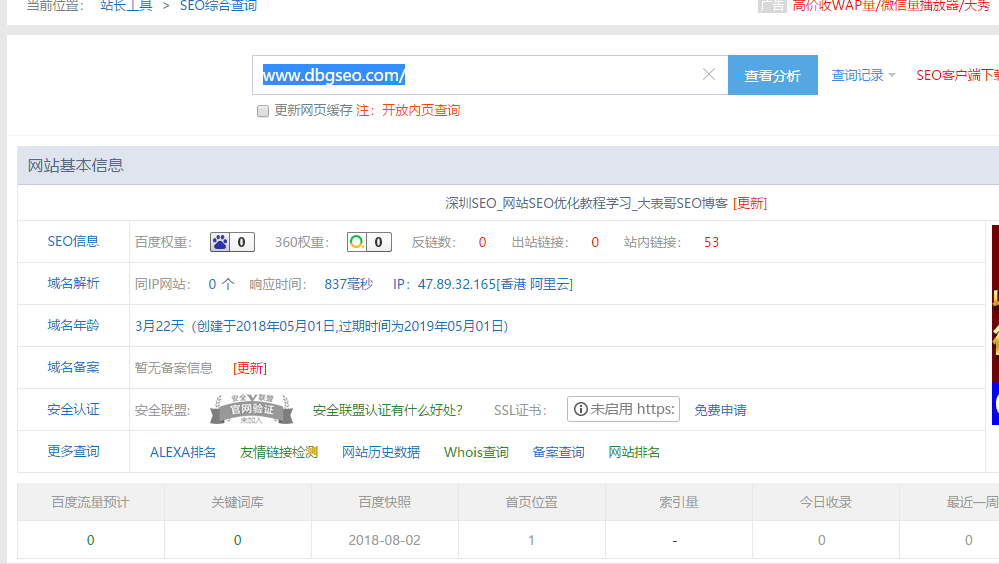Click the SEO客户端下载 link
This screenshot has height=564, width=999.
[957, 75]
